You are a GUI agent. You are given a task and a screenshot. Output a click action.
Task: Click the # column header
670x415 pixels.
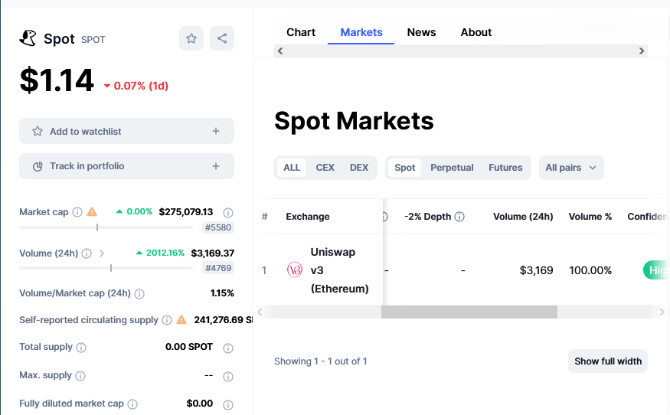point(264,217)
